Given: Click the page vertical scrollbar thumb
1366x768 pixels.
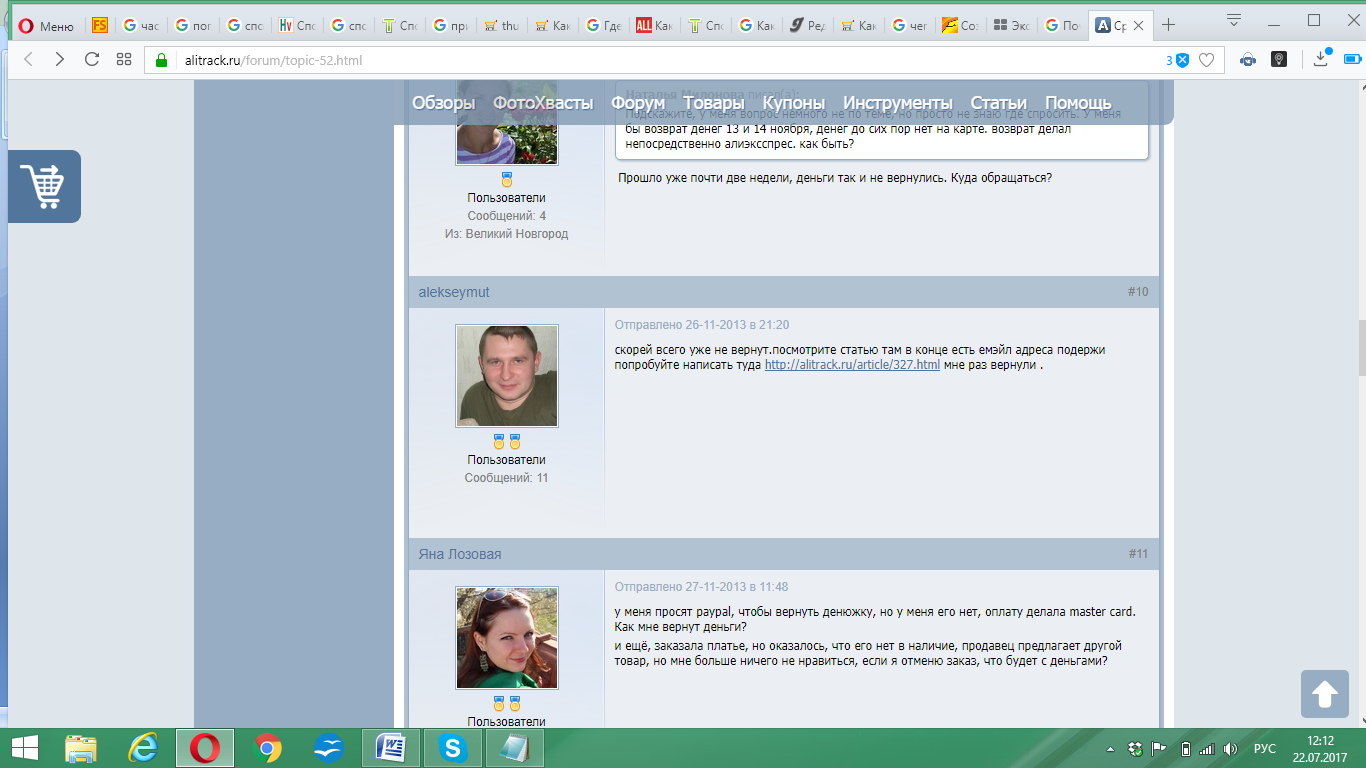Looking at the screenshot, I should tap(1361, 347).
